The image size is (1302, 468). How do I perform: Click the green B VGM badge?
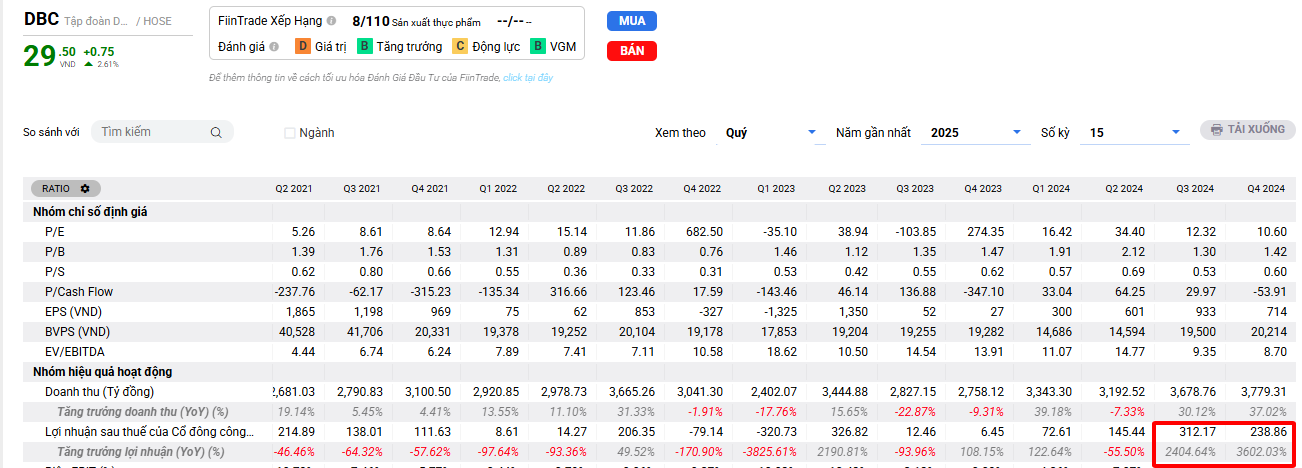tap(539, 46)
